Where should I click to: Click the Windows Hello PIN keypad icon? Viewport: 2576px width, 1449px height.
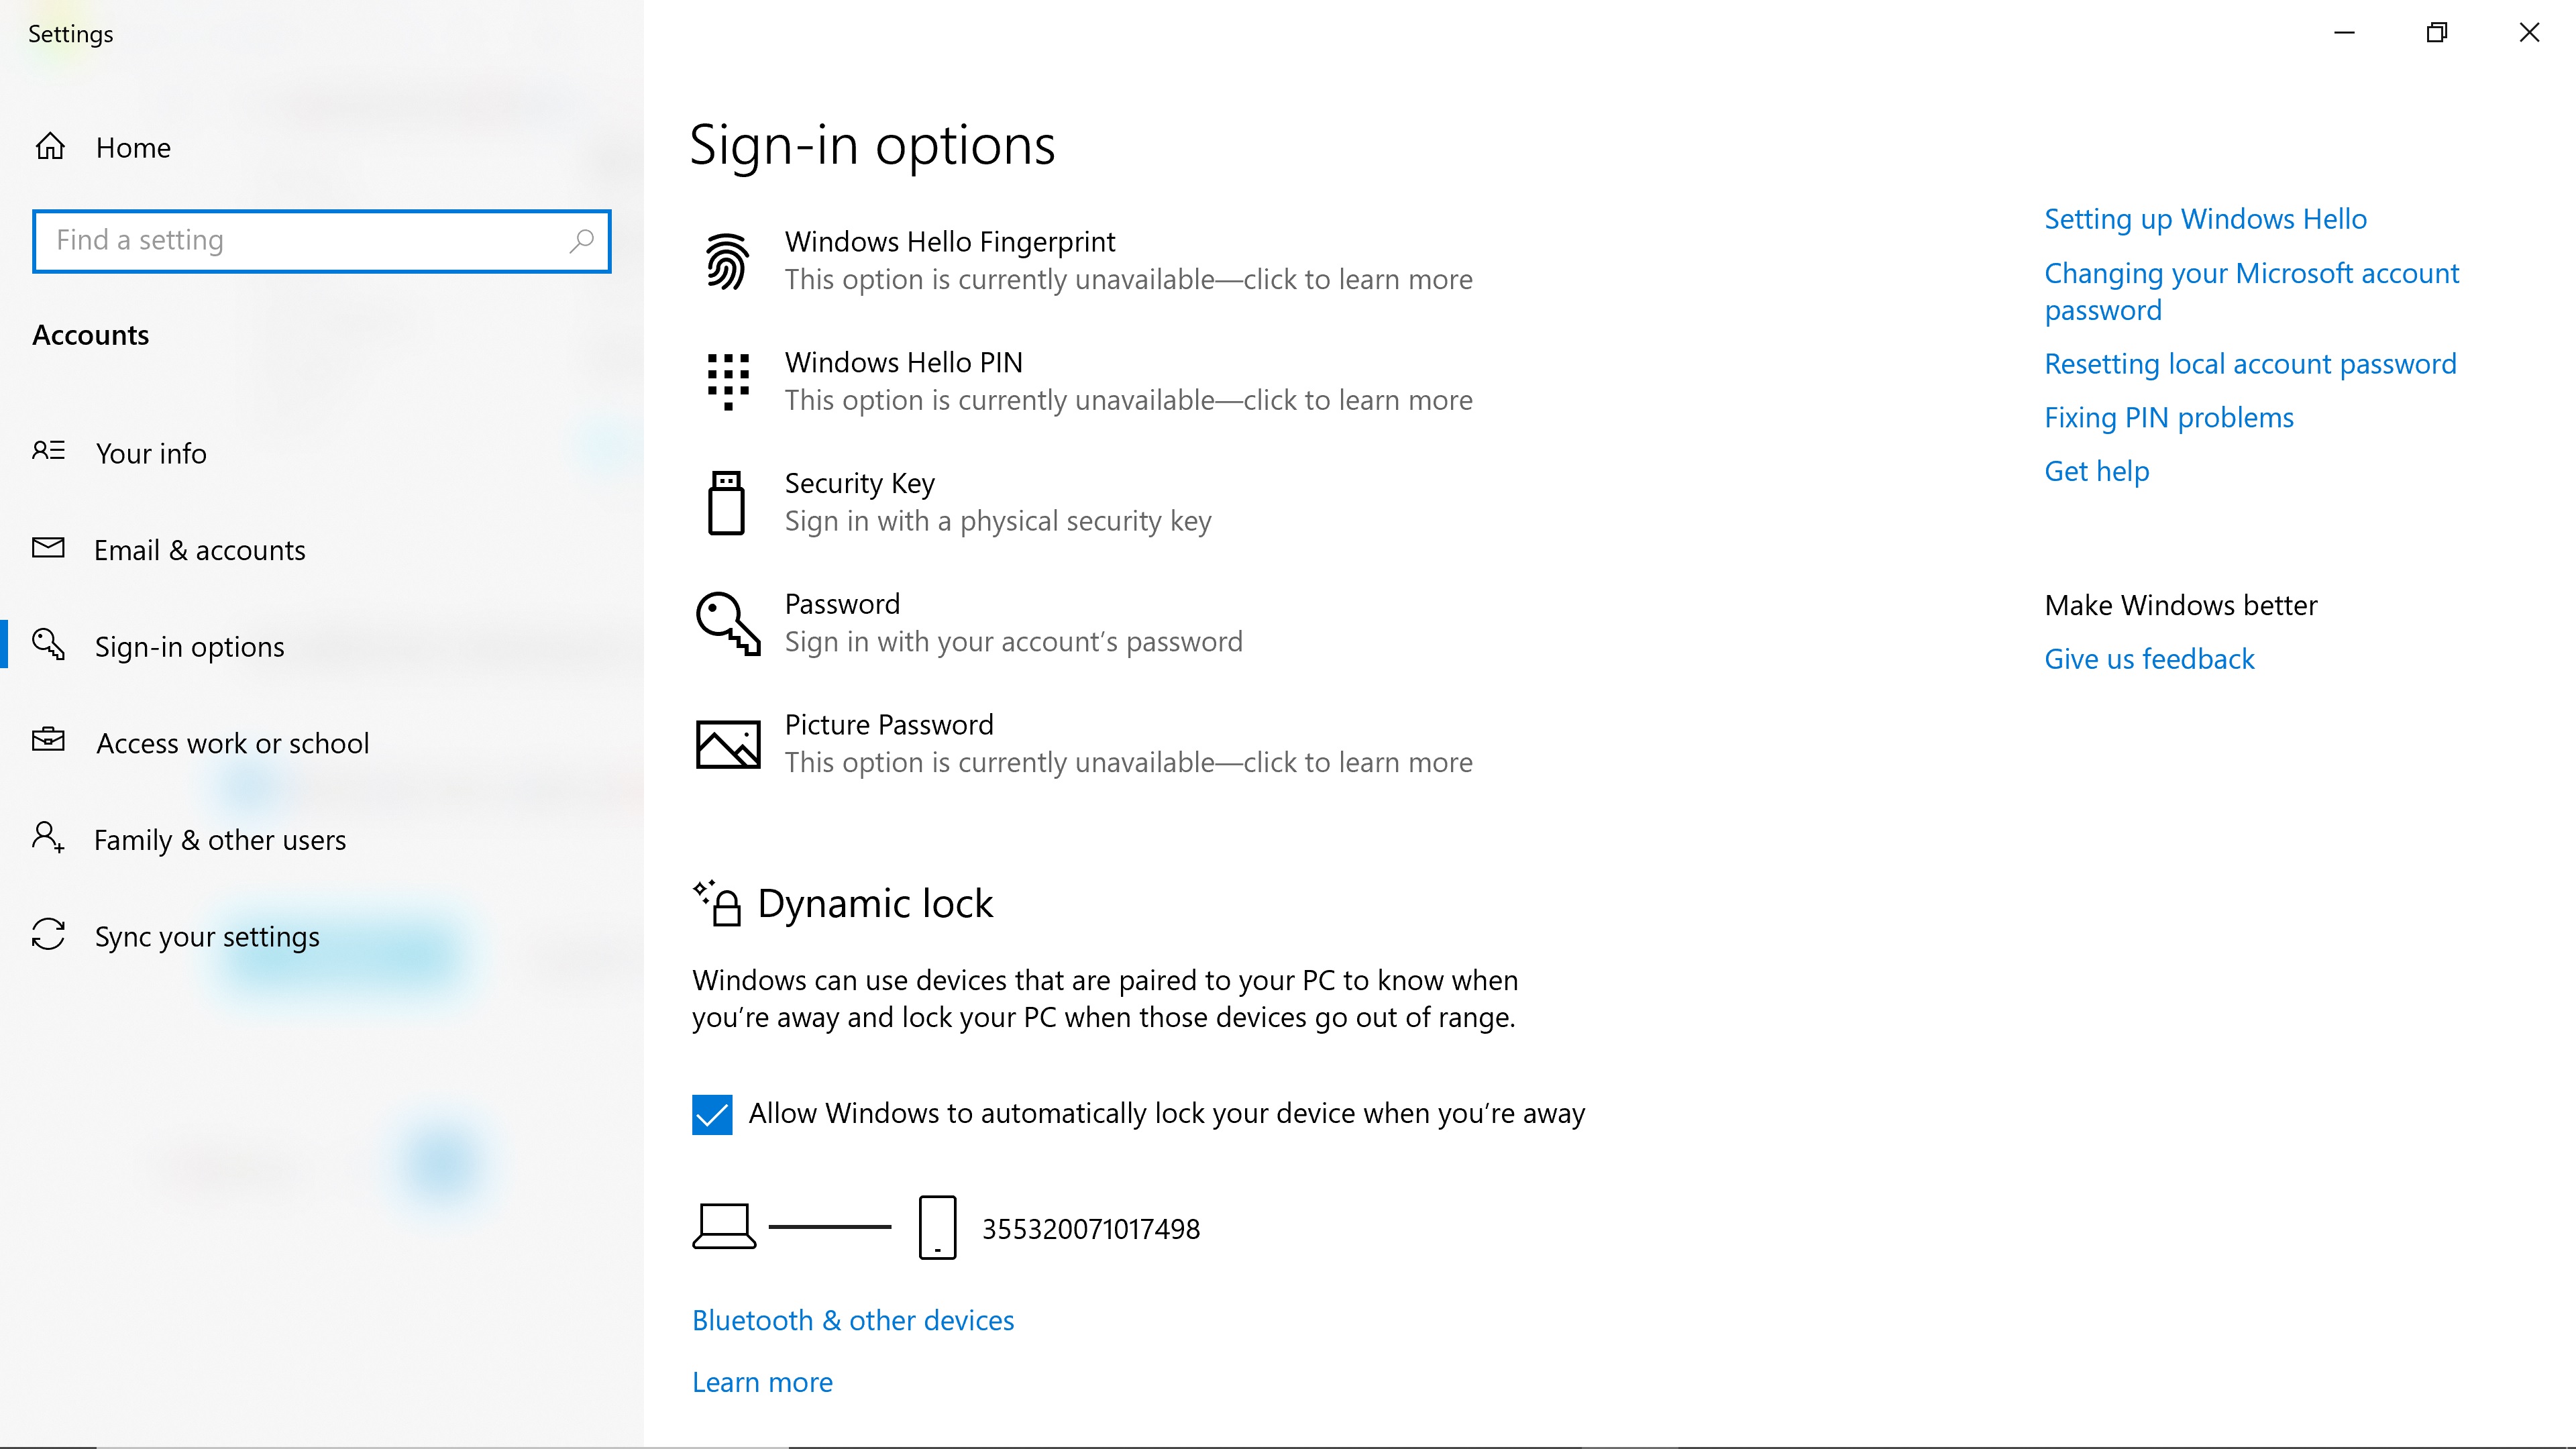click(x=727, y=381)
